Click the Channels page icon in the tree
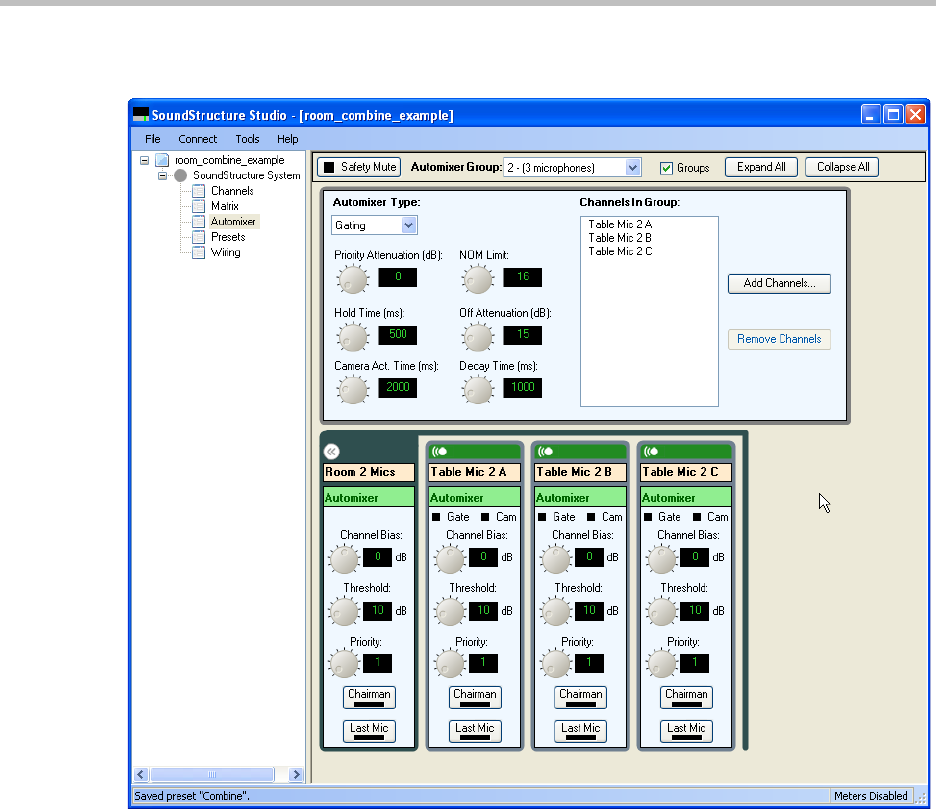936x809 pixels. click(198, 191)
